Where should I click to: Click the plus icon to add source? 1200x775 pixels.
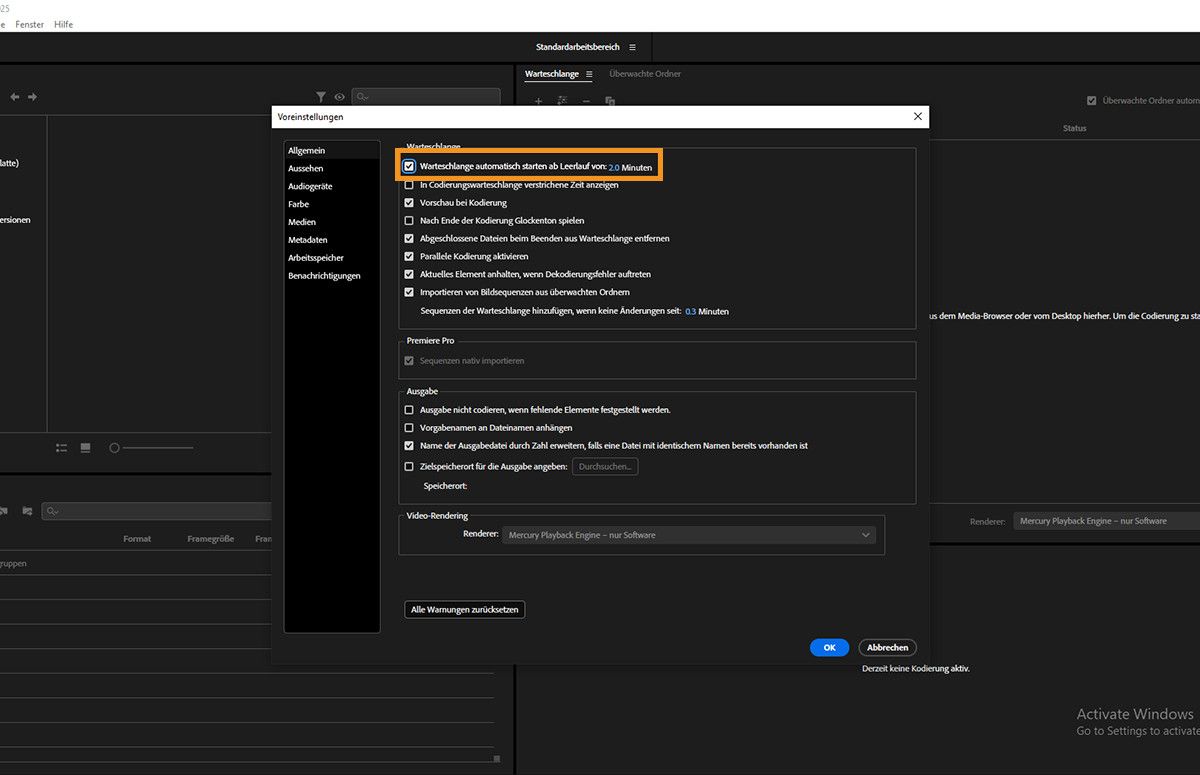pos(538,101)
